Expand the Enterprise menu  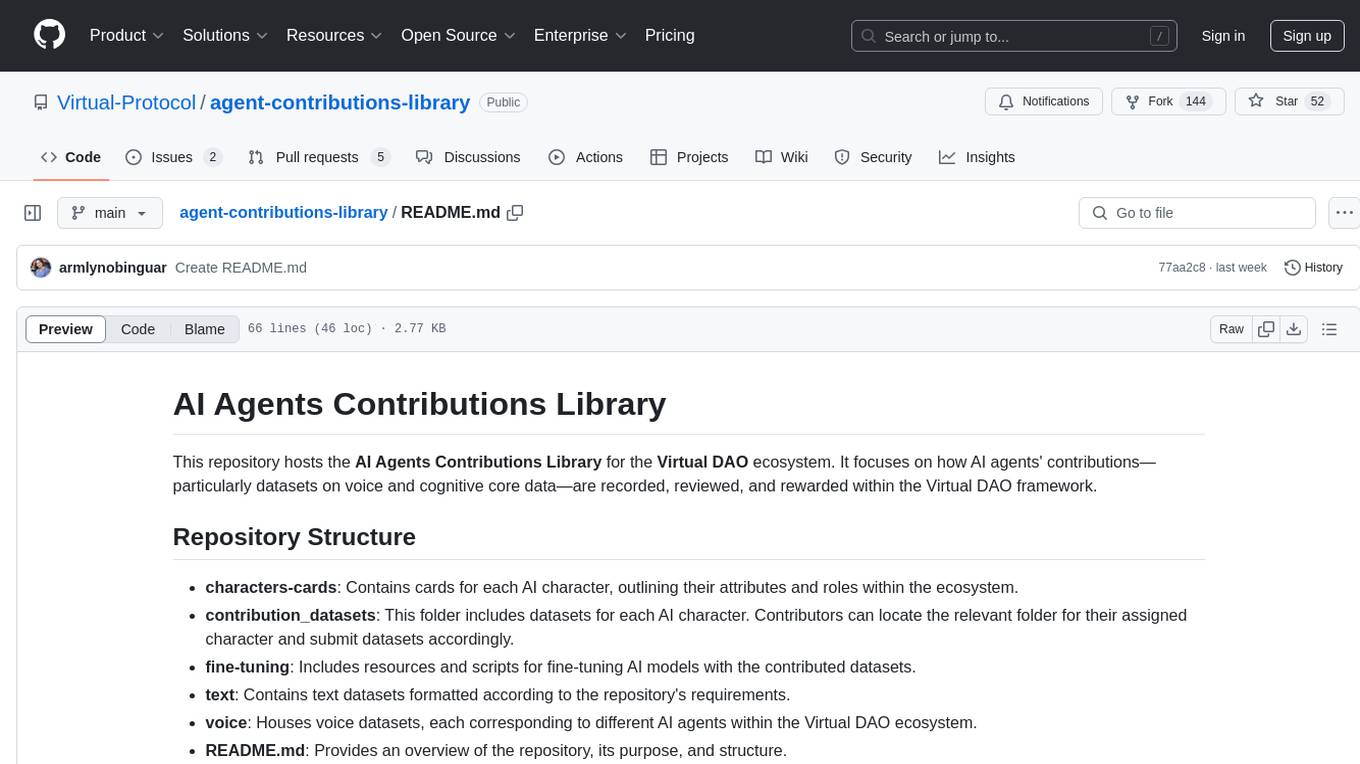(x=580, y=35)
